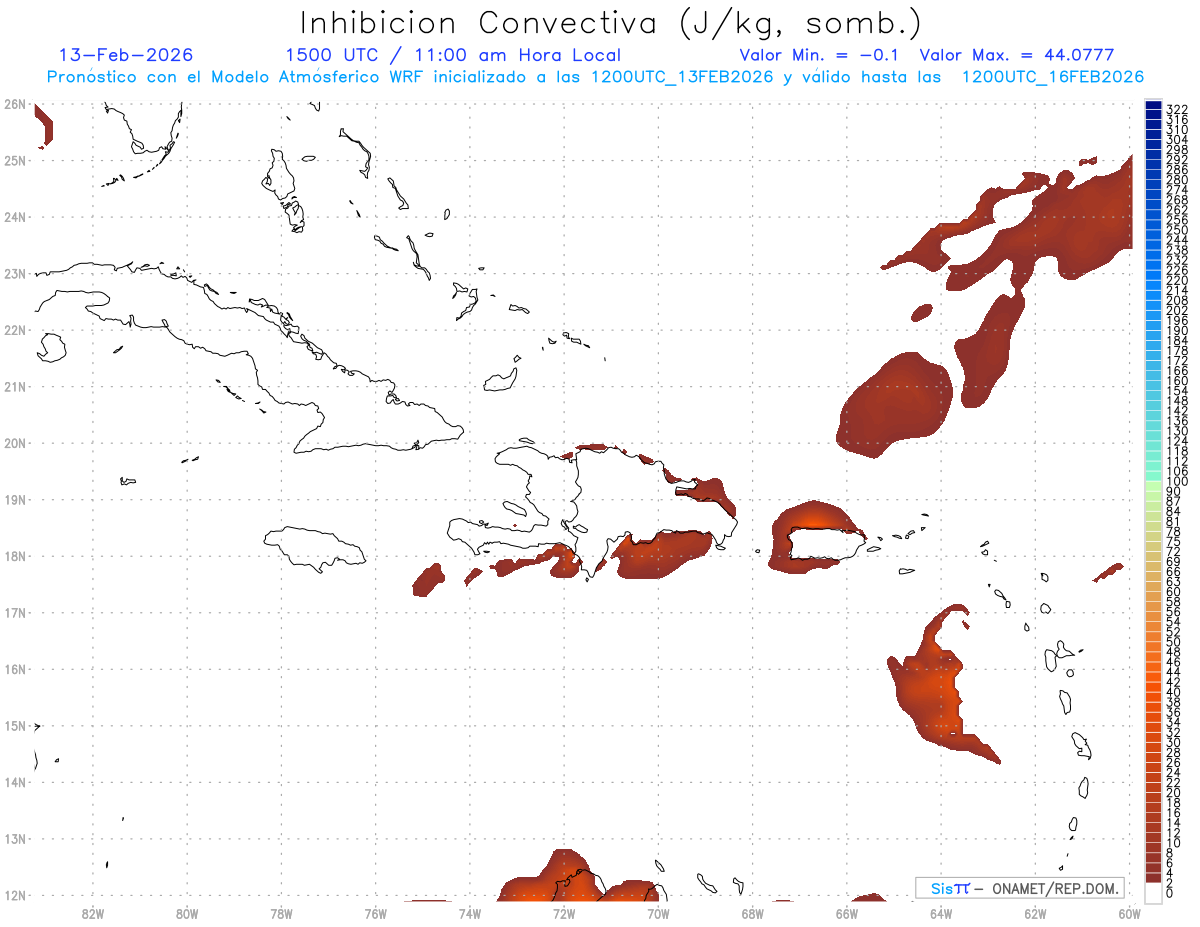Click the dark red swatch labeled 2
The height and width of the screenshot is (927, 1200).
pyautogui.click(x=1153, y=879)
